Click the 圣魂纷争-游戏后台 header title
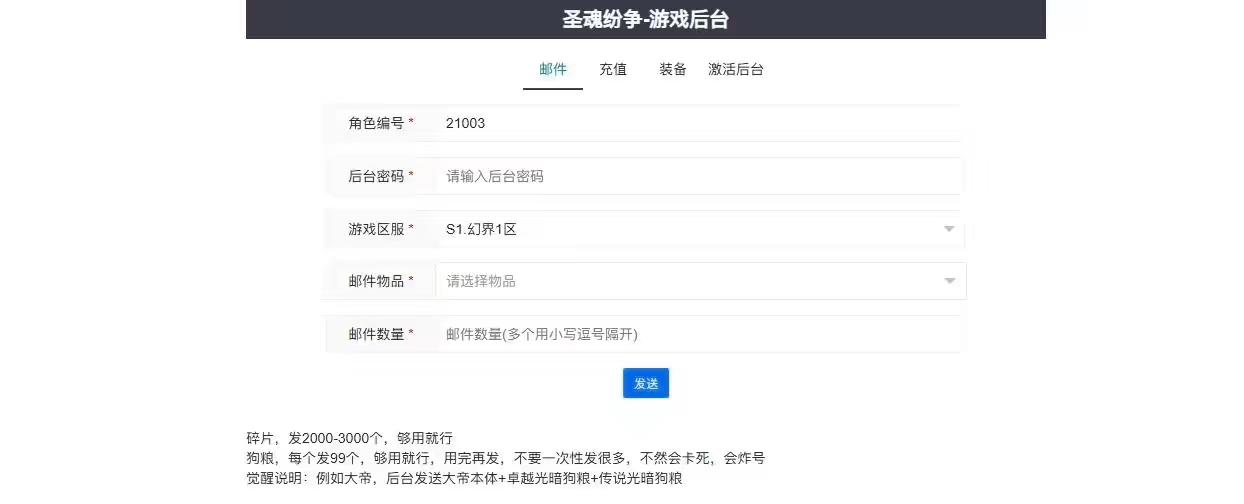1244x504 pixels. [x=645, y=19]
